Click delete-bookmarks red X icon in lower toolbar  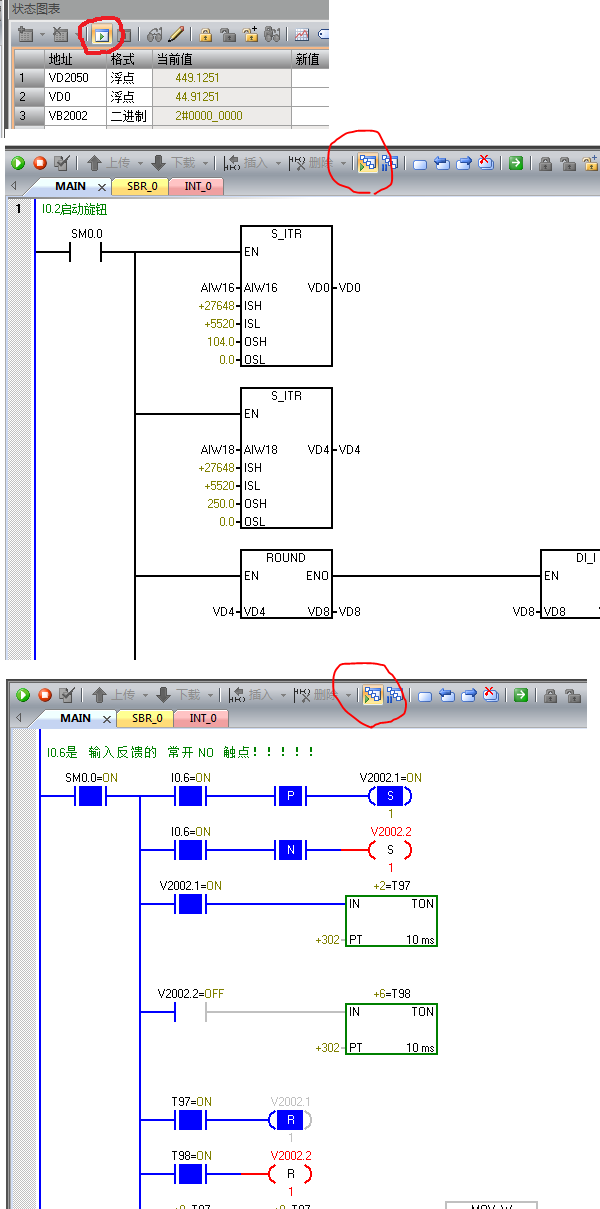click(x=487, y=694)
